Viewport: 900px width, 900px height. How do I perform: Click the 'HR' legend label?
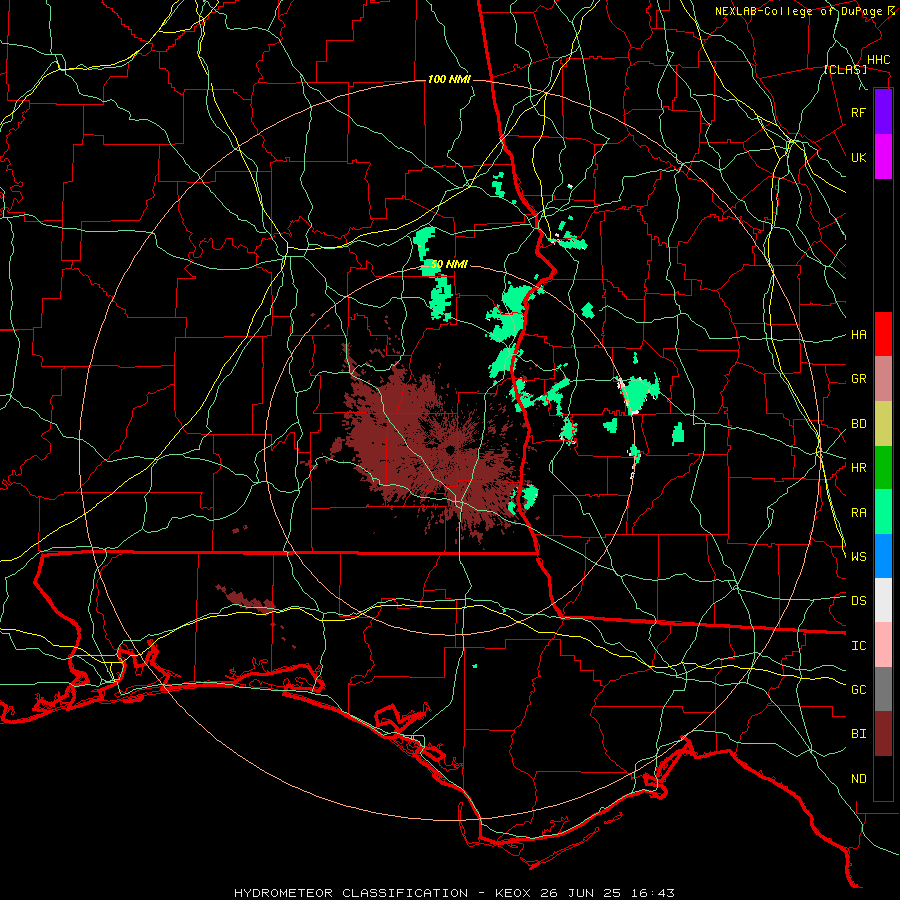(x=858, y=468)
